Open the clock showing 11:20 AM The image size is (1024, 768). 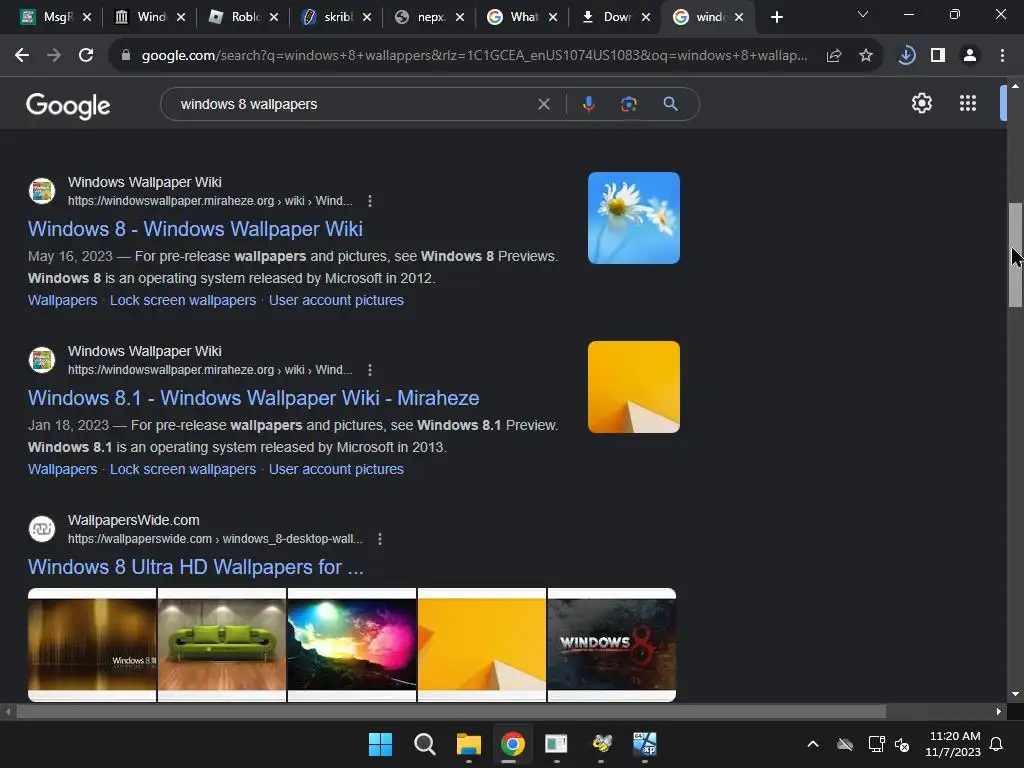tap(953, 744)
